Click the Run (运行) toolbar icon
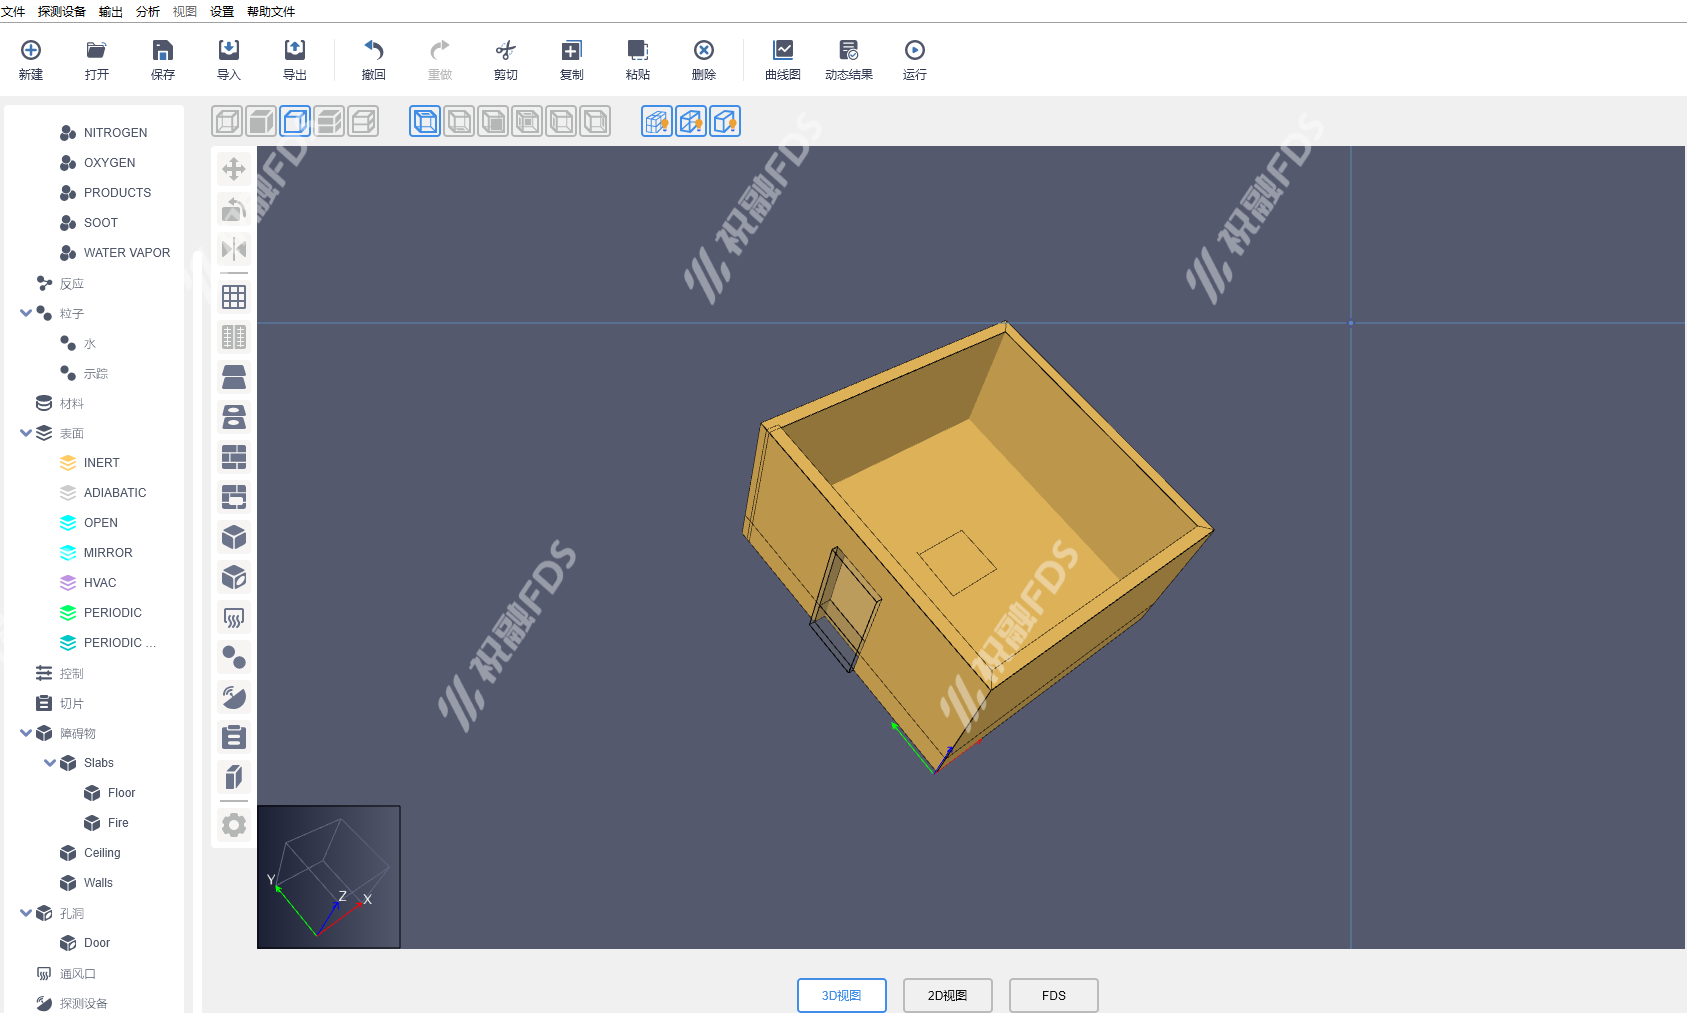This screenshot has height=1013, width=1687. point(914,60)
